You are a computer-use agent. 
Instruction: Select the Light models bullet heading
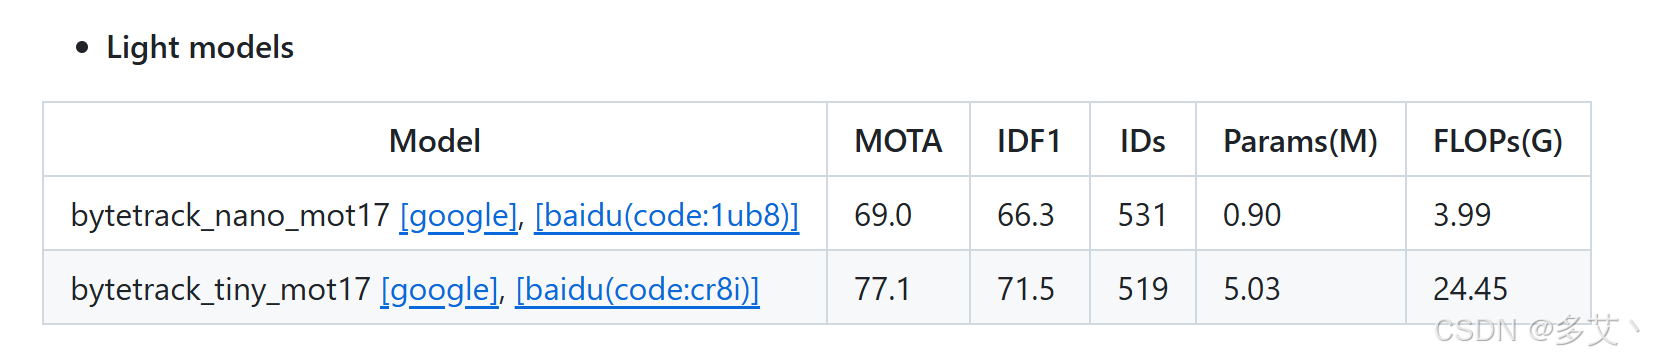tap(200, 47)
